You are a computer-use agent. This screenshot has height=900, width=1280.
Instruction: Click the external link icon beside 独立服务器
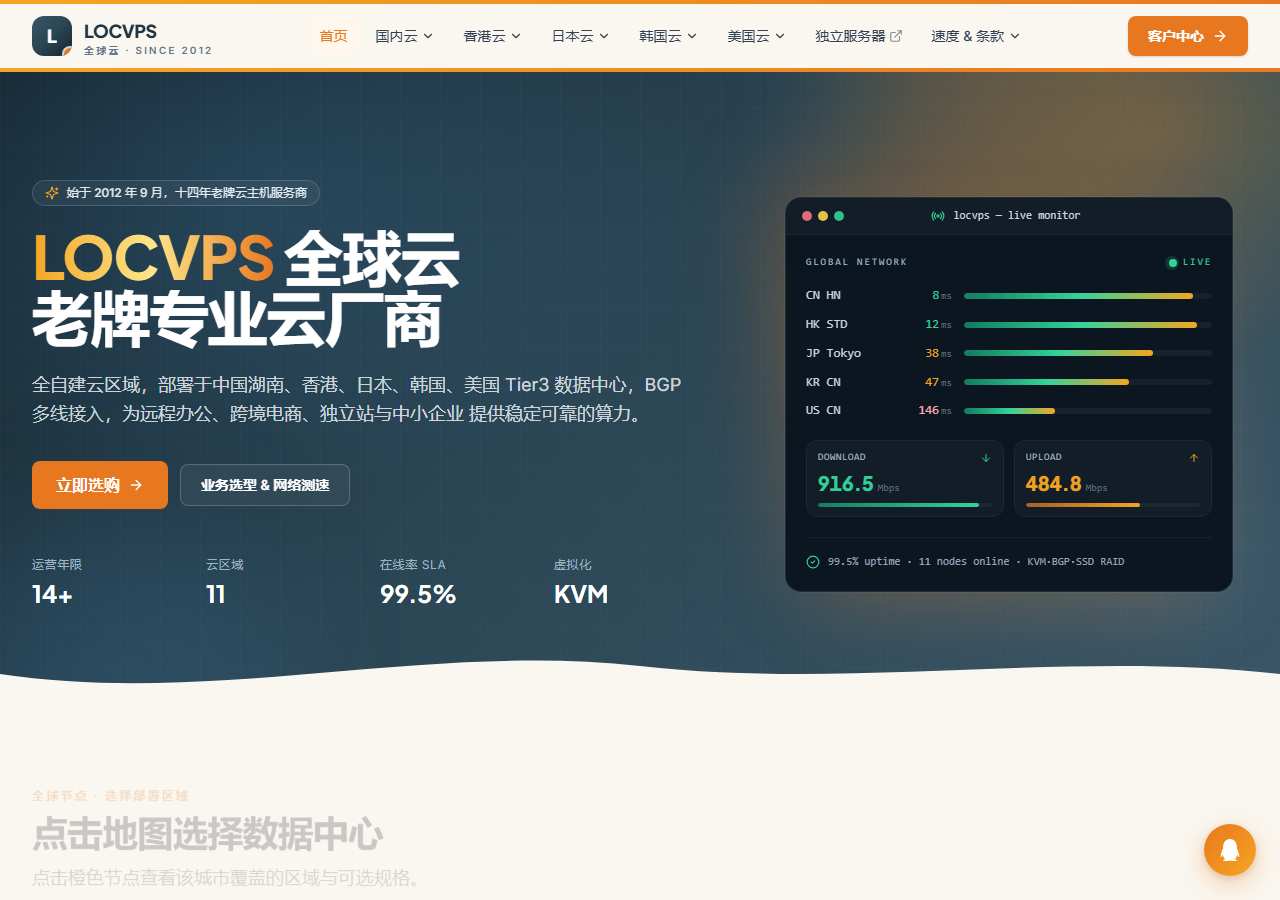(896, 36)
